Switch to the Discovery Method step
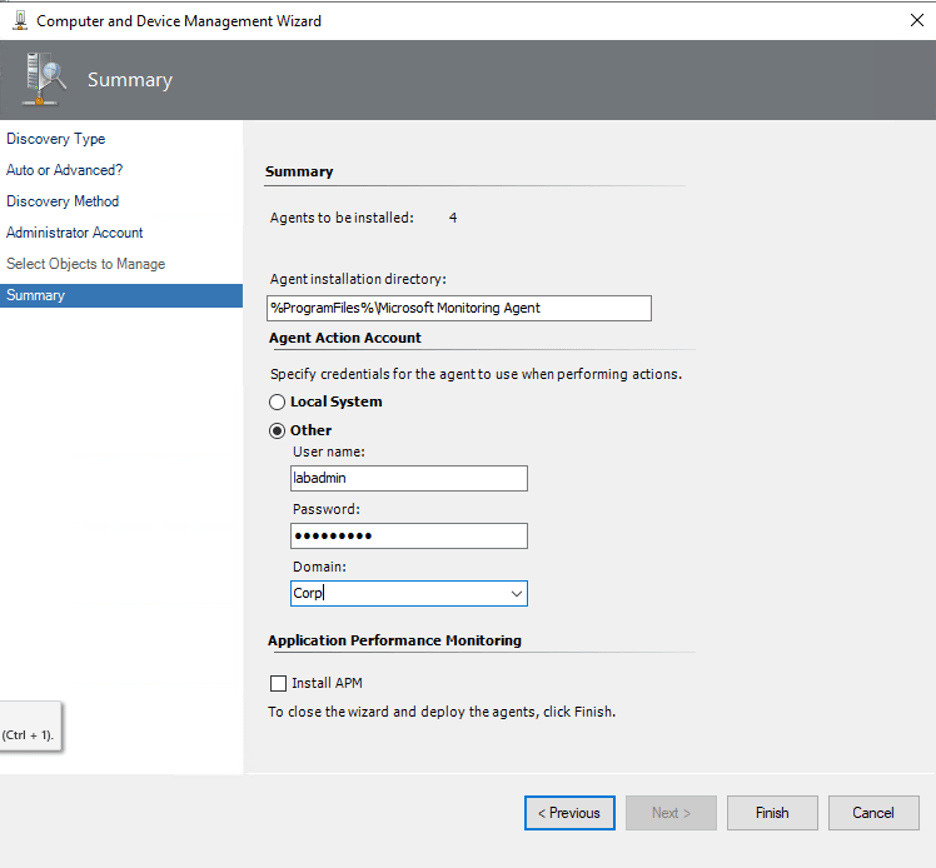 [x=63, y=201]
